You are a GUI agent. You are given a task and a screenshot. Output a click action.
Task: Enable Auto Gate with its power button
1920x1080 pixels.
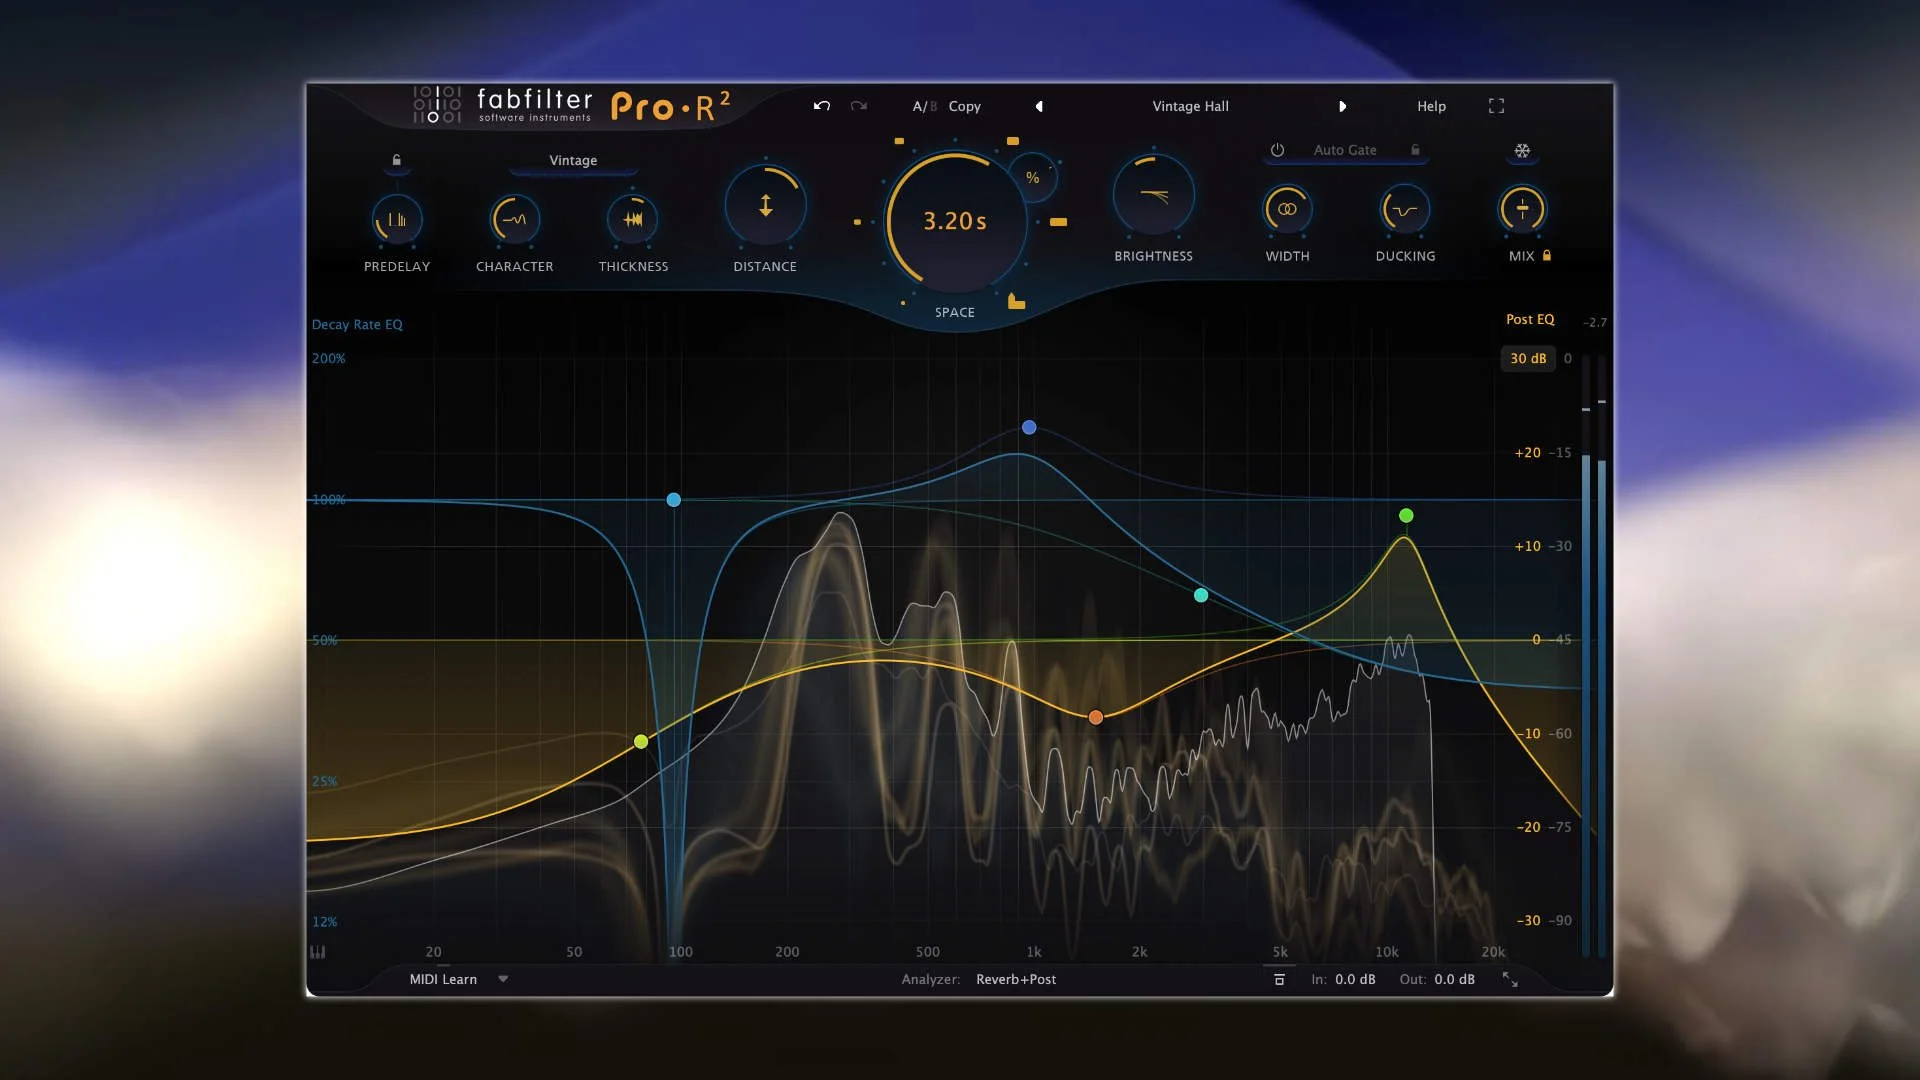(x=1278, y=150)
